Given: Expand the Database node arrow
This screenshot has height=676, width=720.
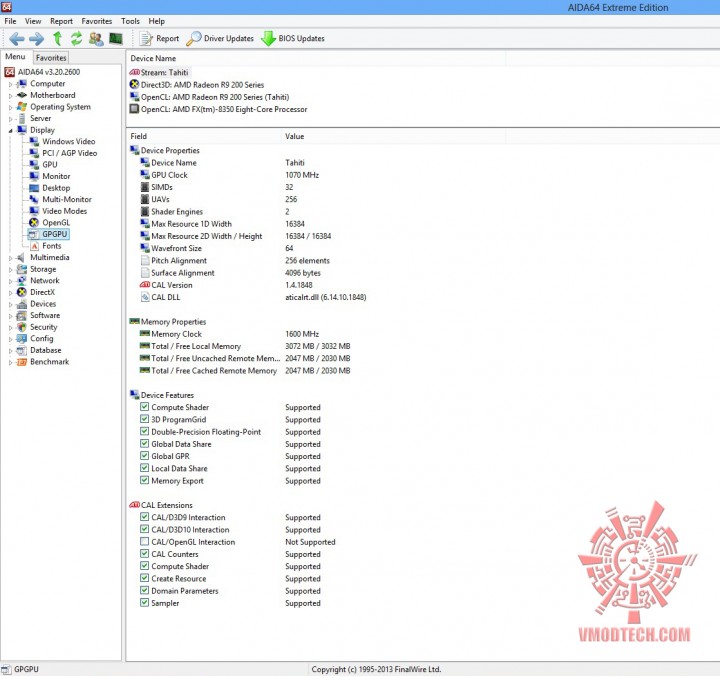Looking at the screenshot, I should pyautogui.click(x=10, y=350).
